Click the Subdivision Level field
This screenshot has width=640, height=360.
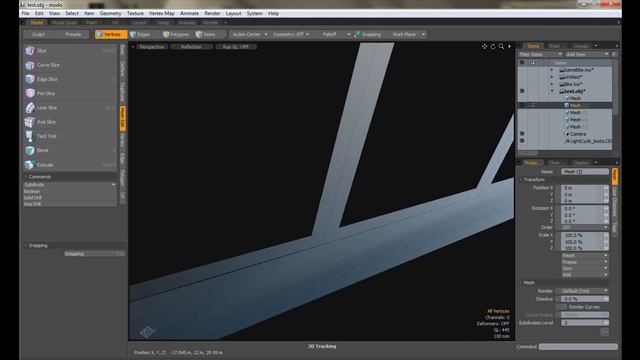tap(584, 323)
